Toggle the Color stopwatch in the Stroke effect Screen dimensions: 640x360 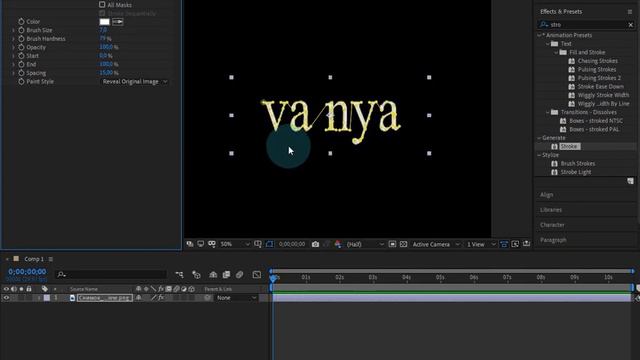[21, 22]
